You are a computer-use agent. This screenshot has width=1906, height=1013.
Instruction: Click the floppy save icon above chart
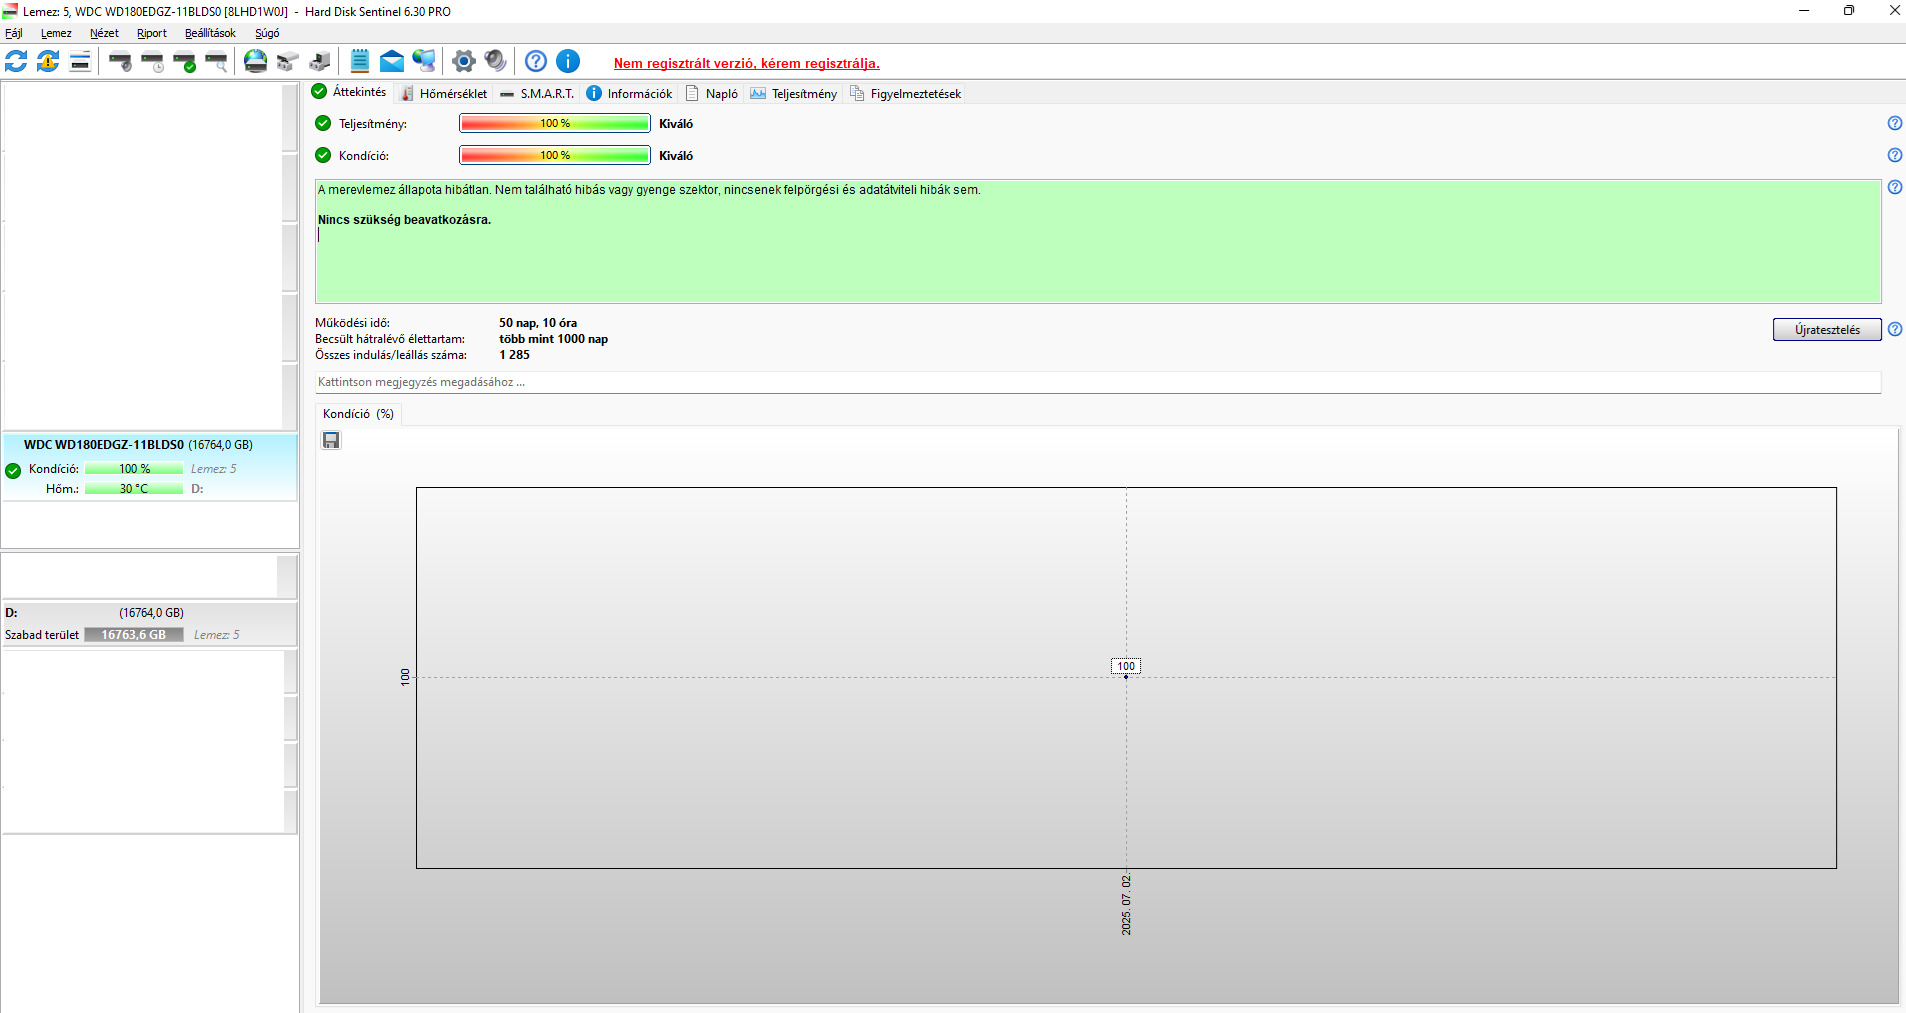tap(331, 440)
